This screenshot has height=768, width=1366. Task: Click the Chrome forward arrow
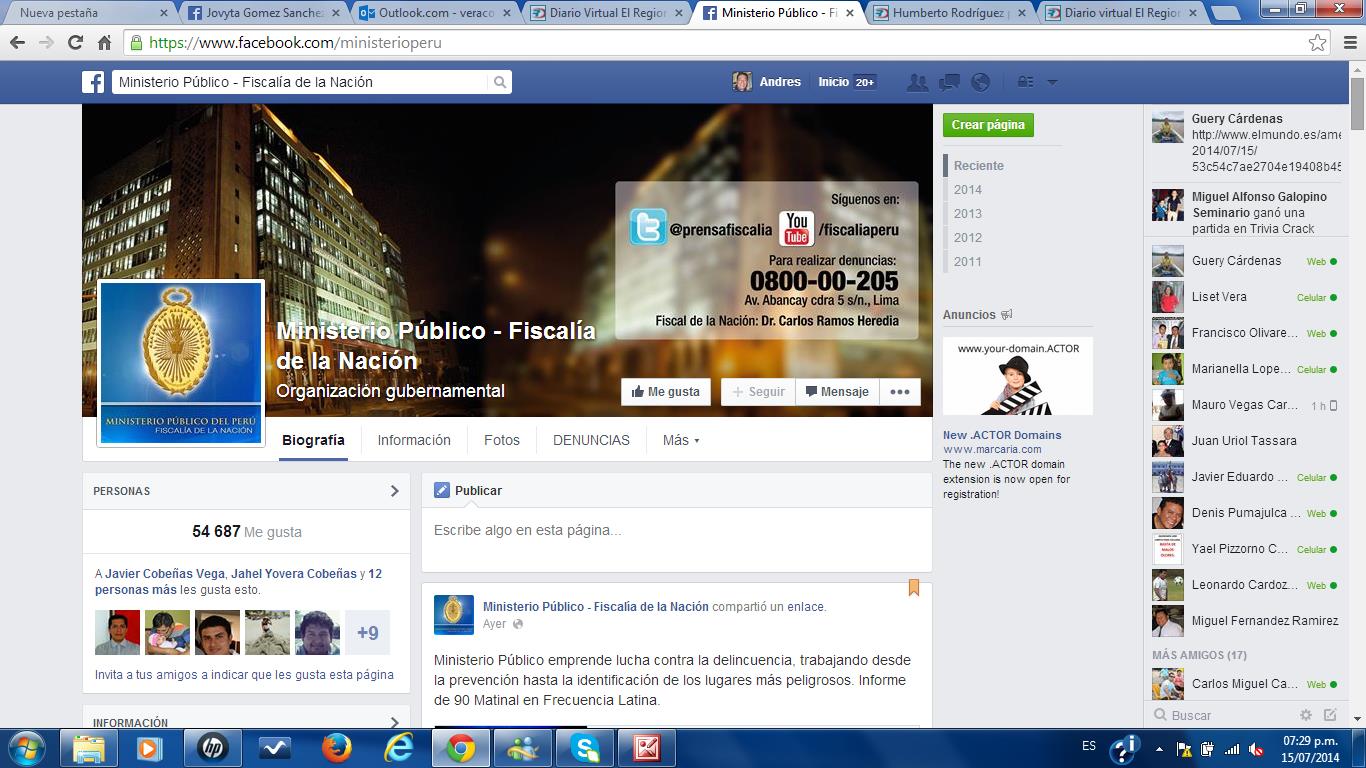(x=46, y=43)
